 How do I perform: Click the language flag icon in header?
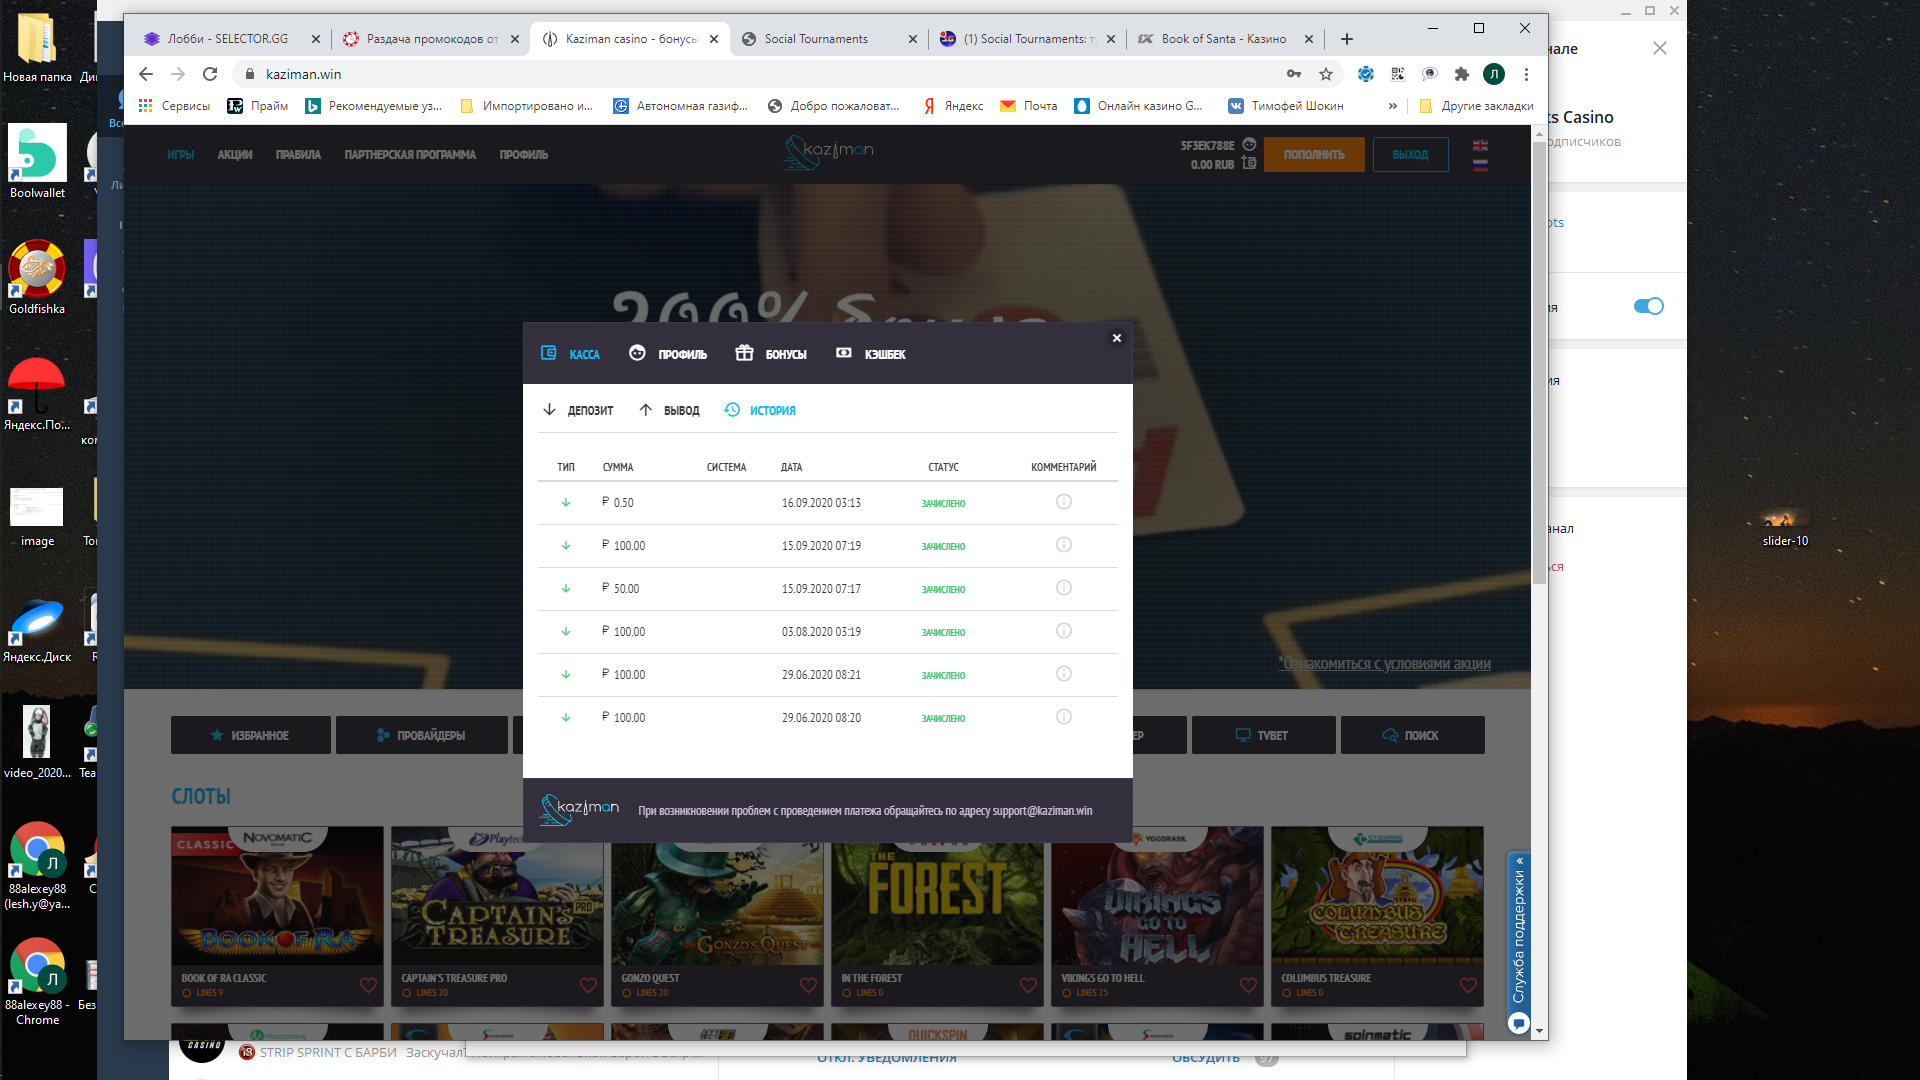pyautogui.click(x=1480, y=146)
